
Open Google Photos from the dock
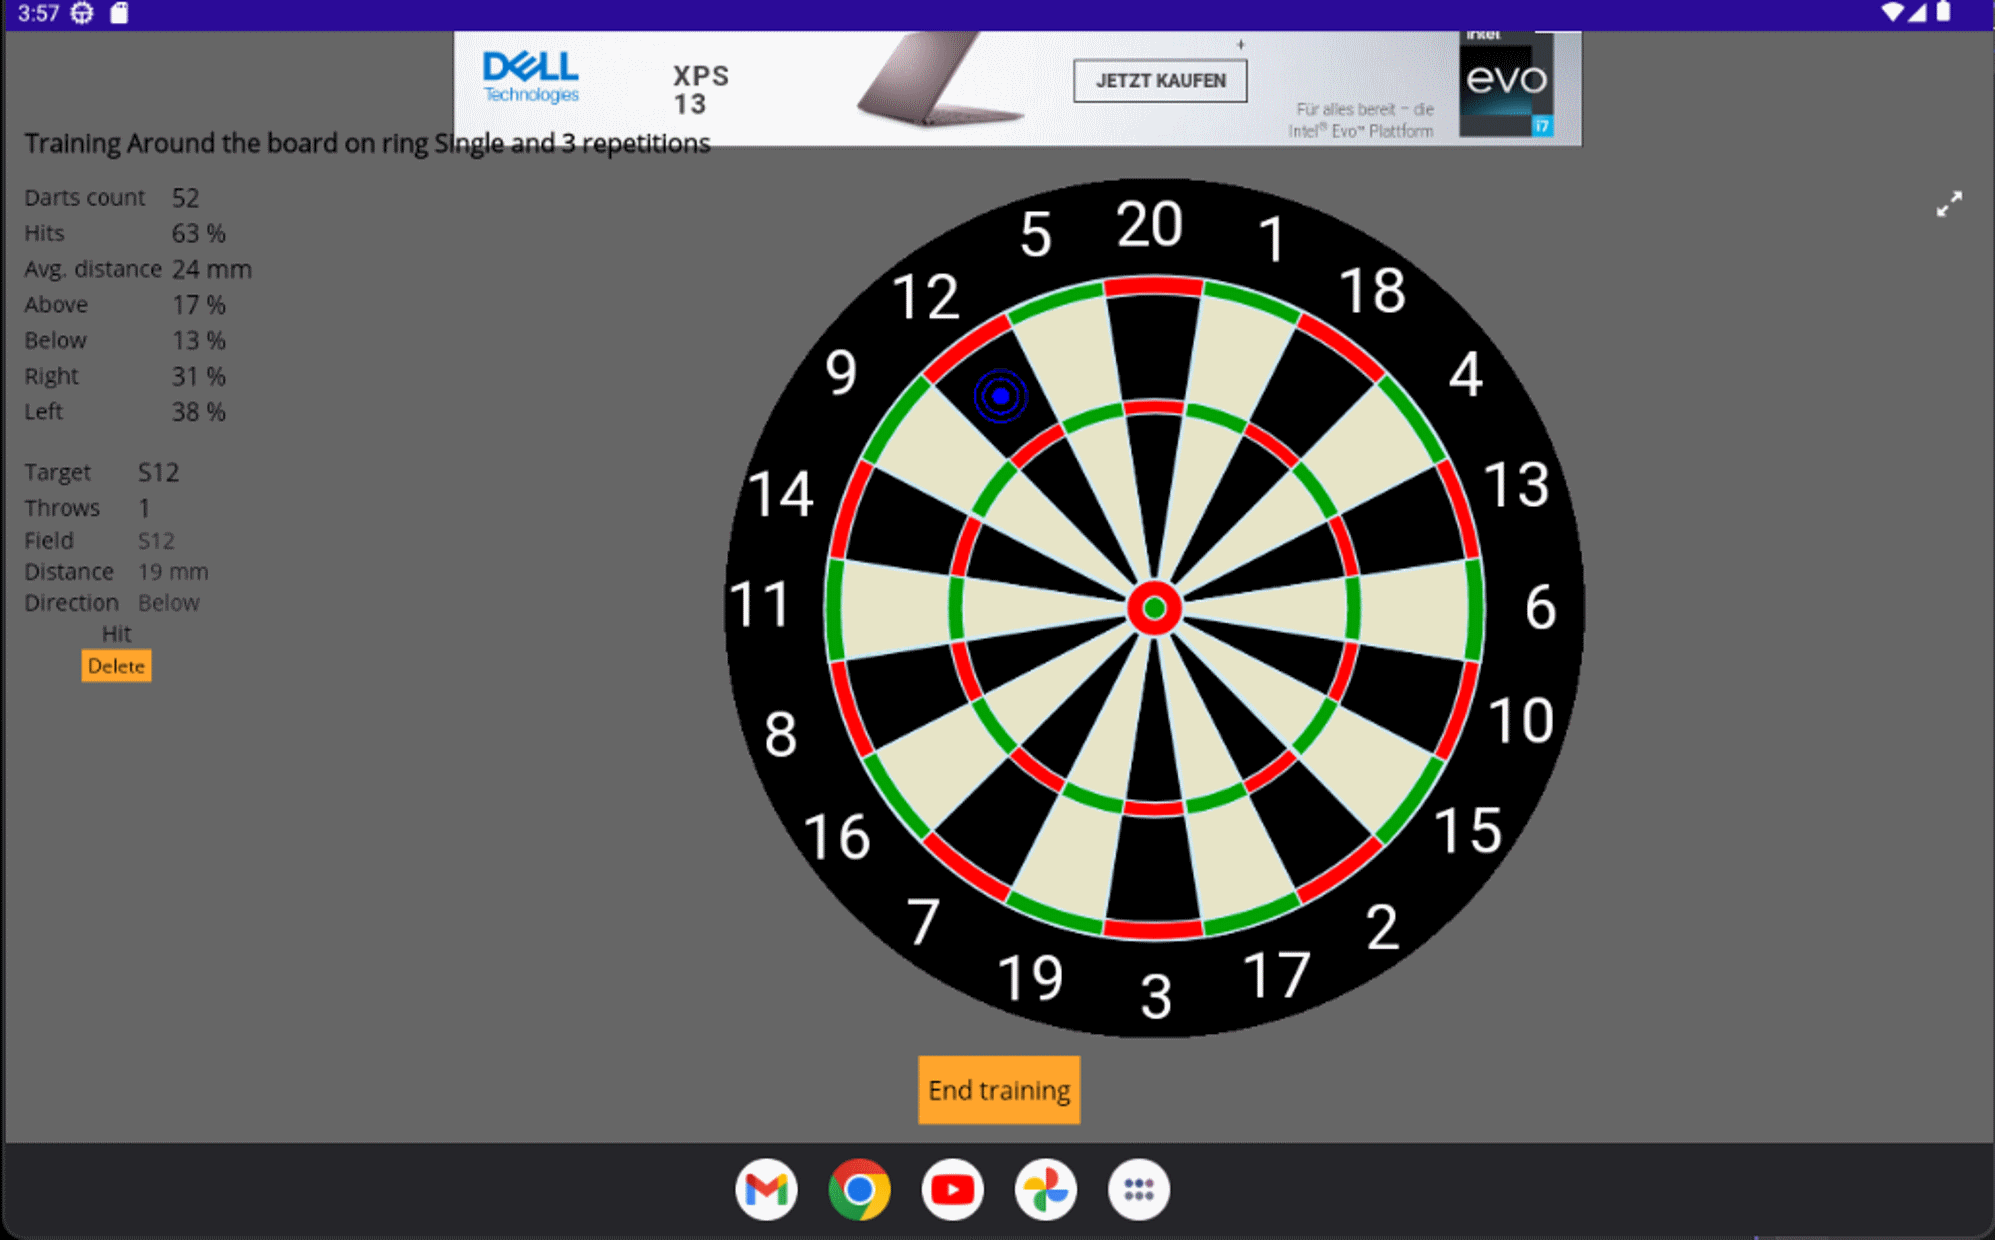pyautogui.click(x=1045, y=1189)
